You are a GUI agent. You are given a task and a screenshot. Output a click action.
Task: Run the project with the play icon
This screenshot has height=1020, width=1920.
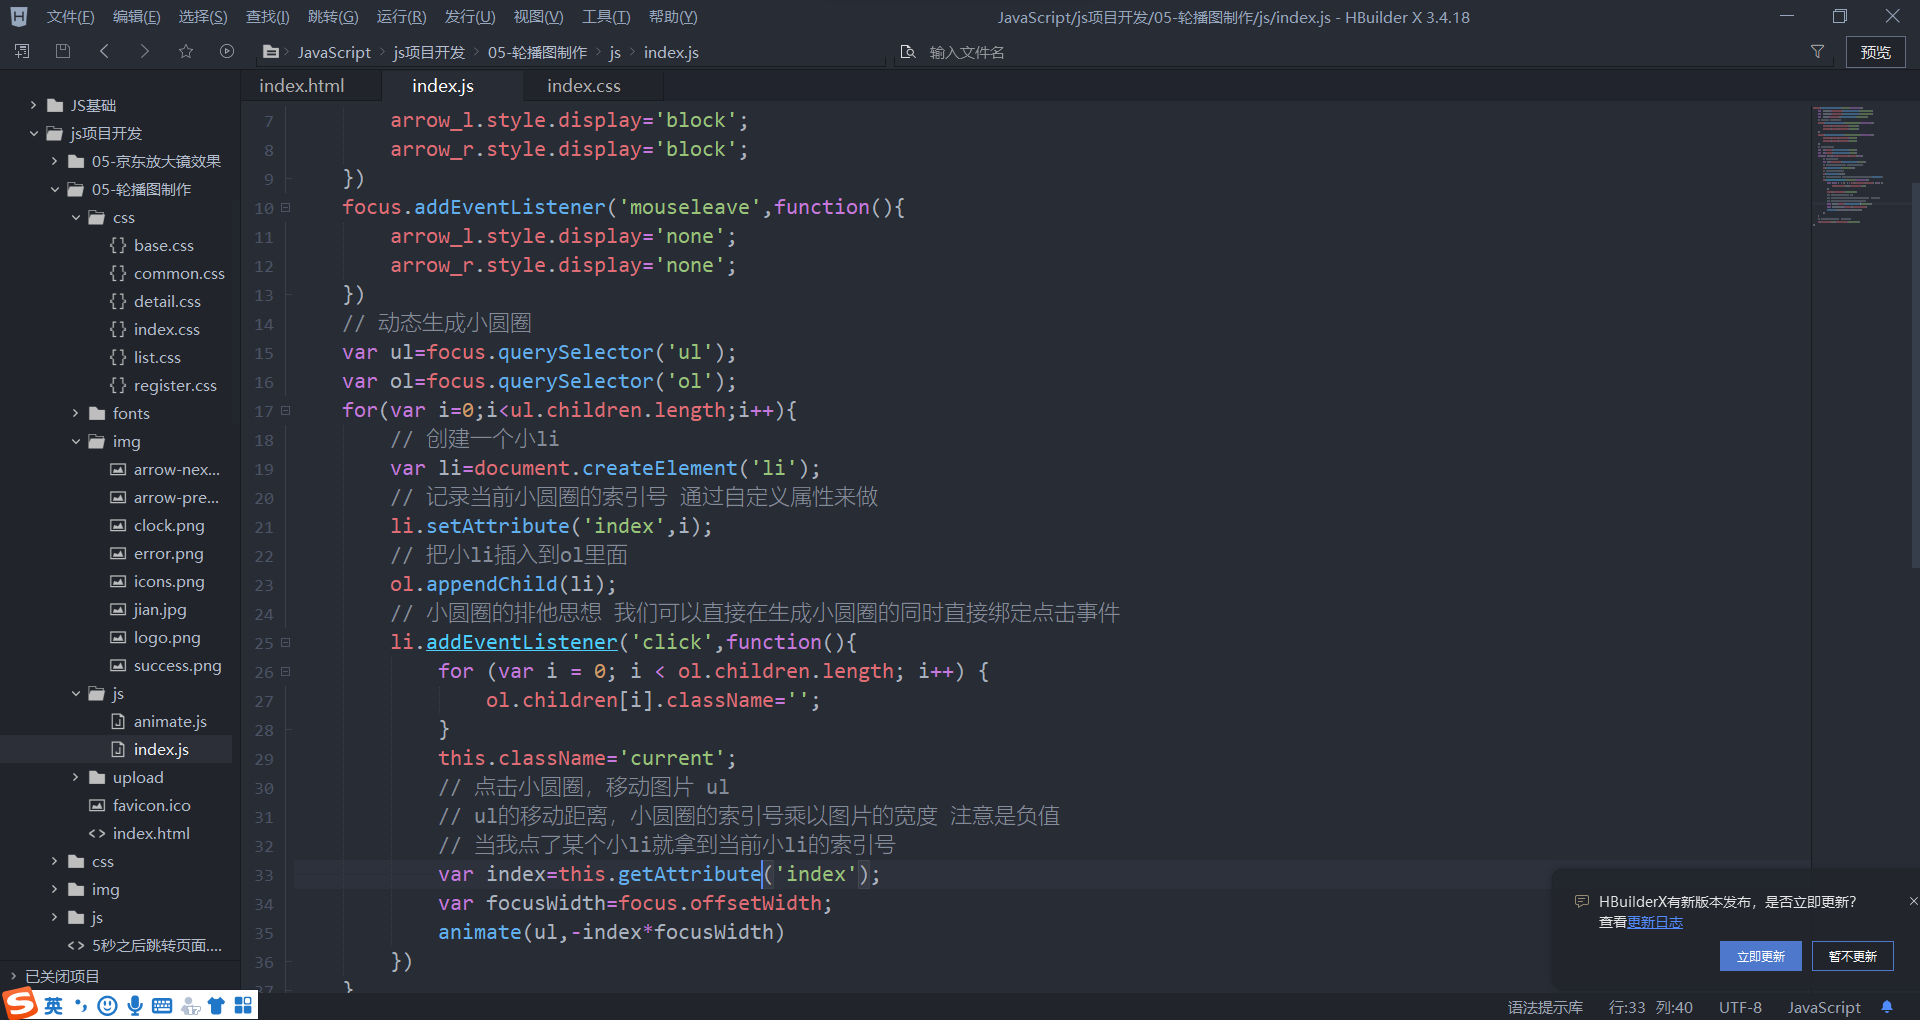point(226,51)
